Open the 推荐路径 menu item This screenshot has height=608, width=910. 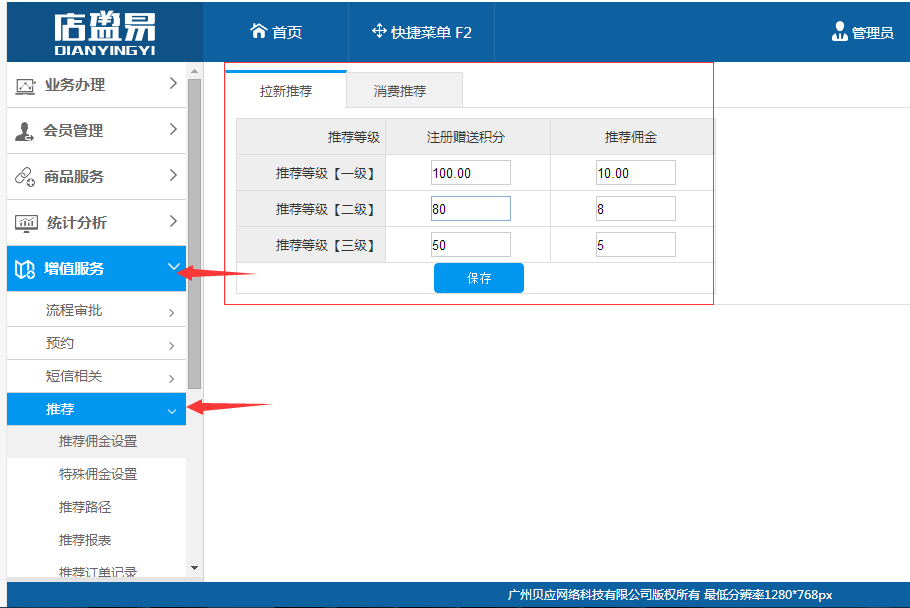[85, 507]
